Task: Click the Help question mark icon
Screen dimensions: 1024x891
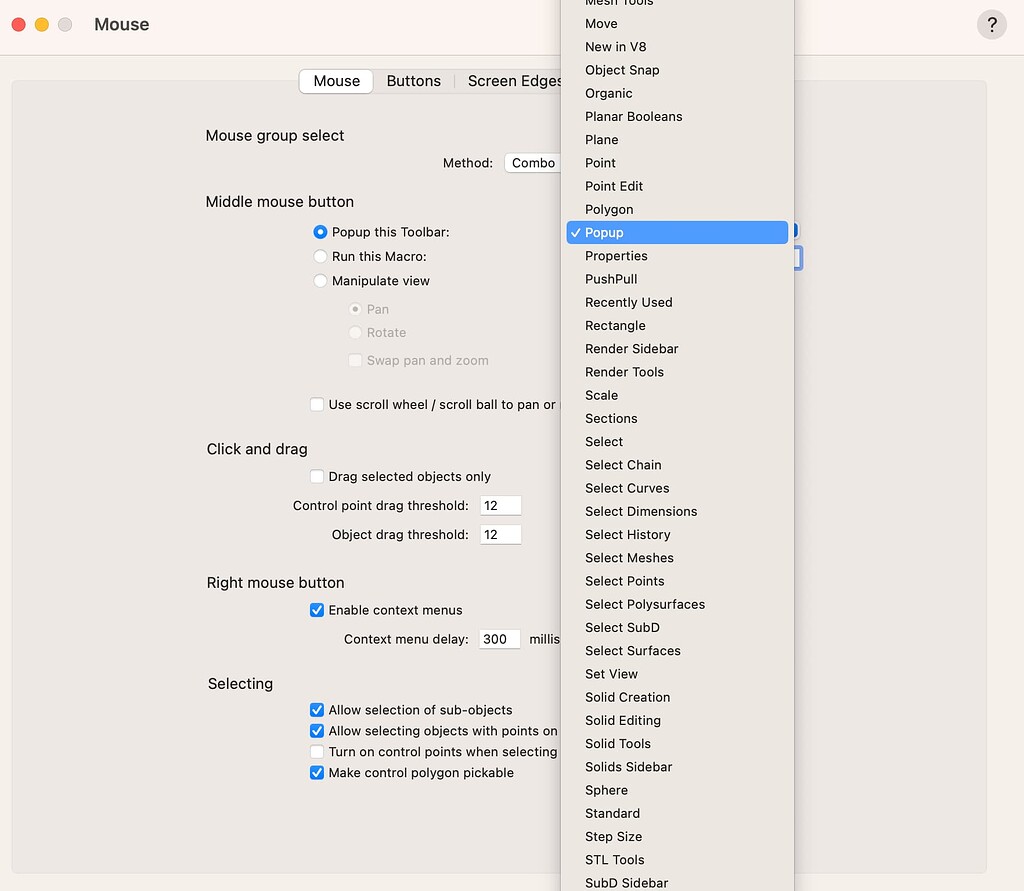Action: click(x=991, y=24)
